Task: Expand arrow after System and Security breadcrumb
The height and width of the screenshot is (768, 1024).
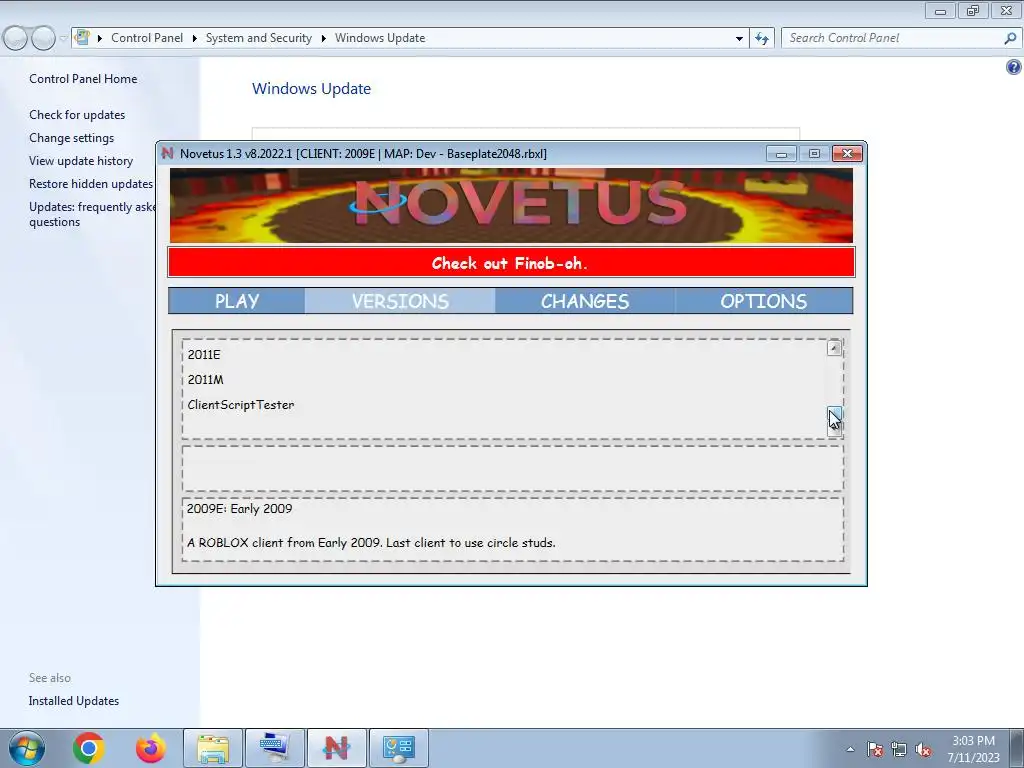Action: click(323, 38)
